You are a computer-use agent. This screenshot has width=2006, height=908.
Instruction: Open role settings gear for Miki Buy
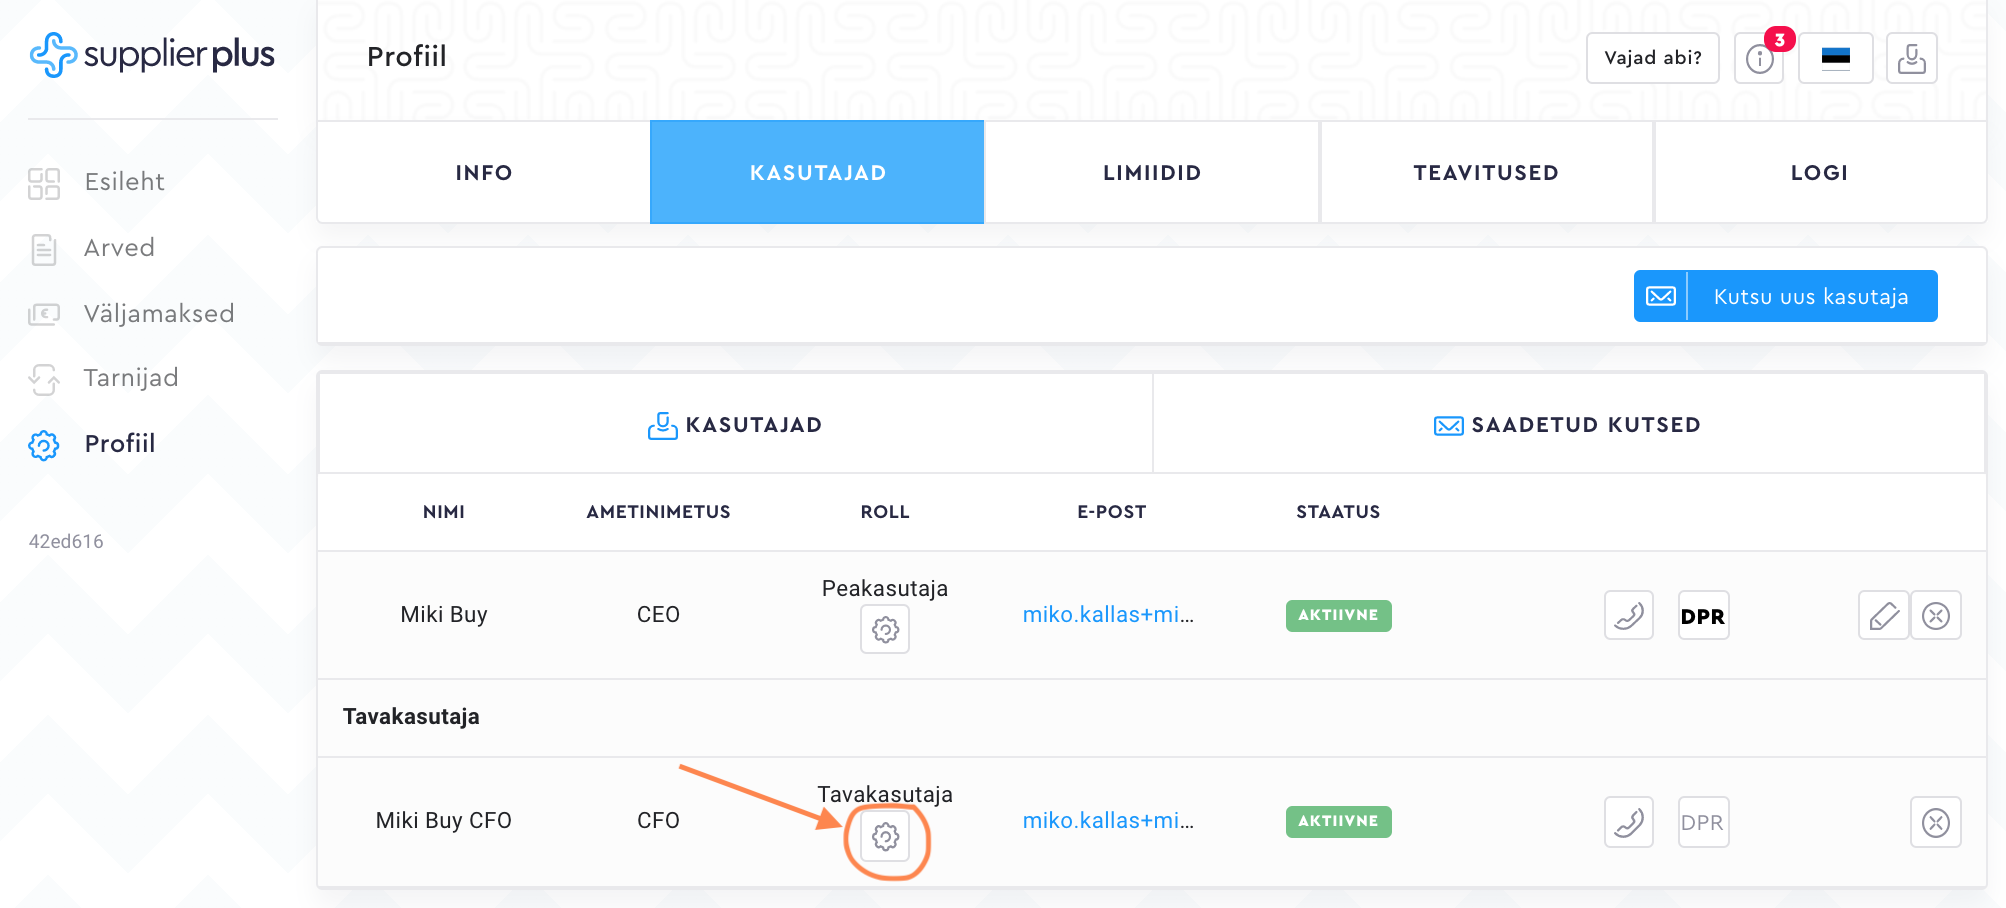click(x=885, y=630)
